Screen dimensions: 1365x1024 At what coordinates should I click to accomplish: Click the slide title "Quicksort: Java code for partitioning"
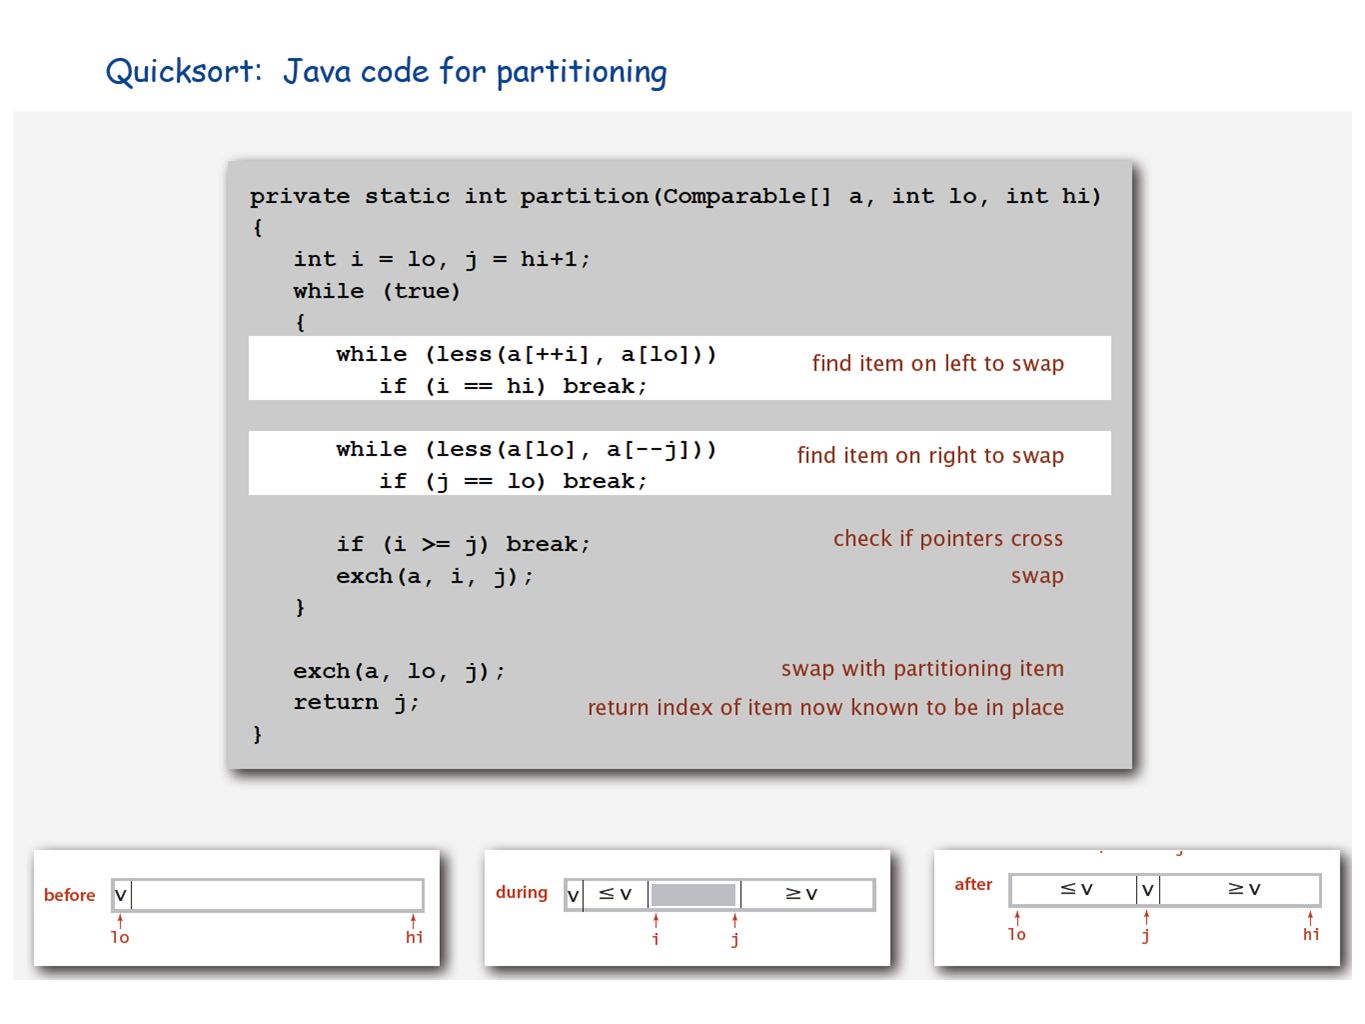(x=386, y=72)
